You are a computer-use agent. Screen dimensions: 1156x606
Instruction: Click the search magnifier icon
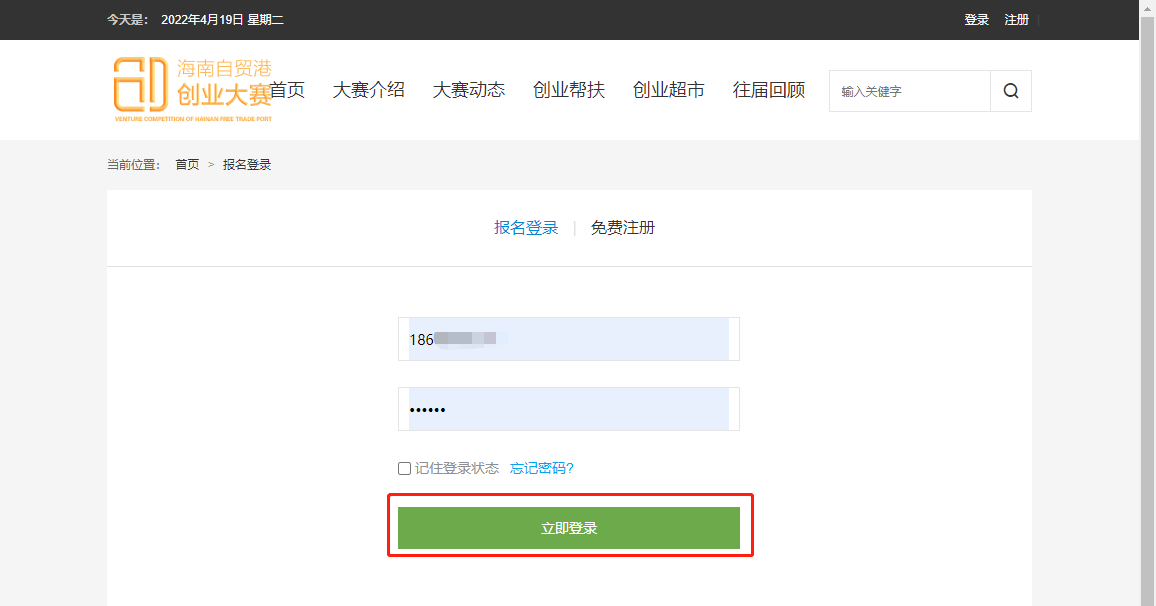(1011, 91)
